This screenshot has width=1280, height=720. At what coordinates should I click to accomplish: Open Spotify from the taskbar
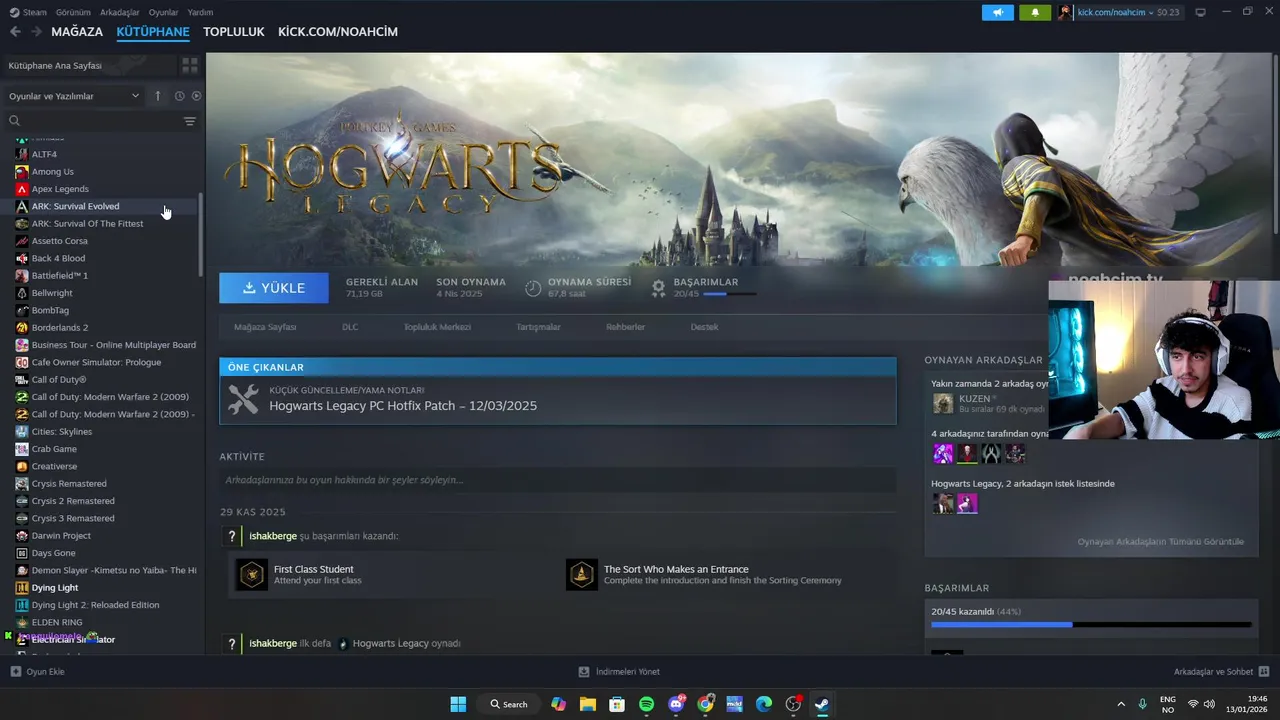coord(646,704)
